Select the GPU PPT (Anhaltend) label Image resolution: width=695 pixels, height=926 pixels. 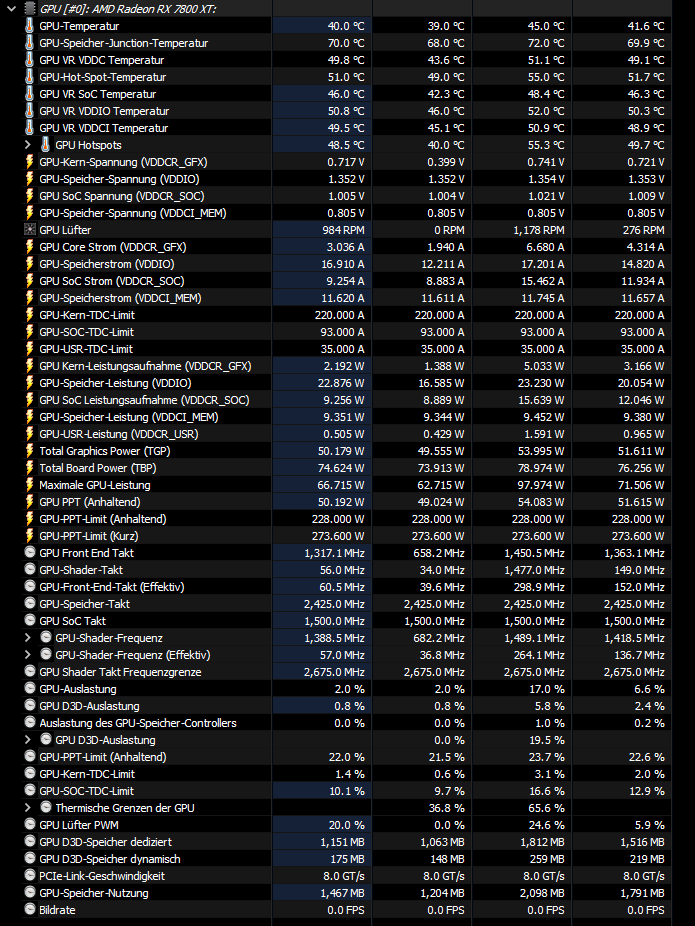point(90,502)
